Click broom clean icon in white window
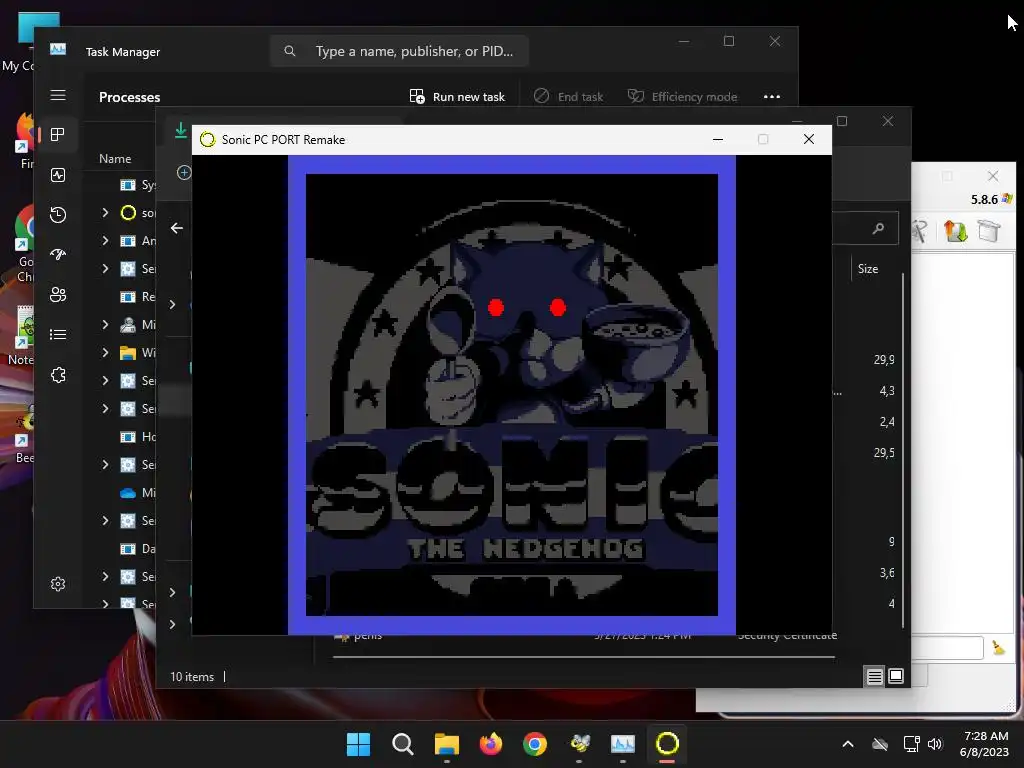 [x=999, y=648]
